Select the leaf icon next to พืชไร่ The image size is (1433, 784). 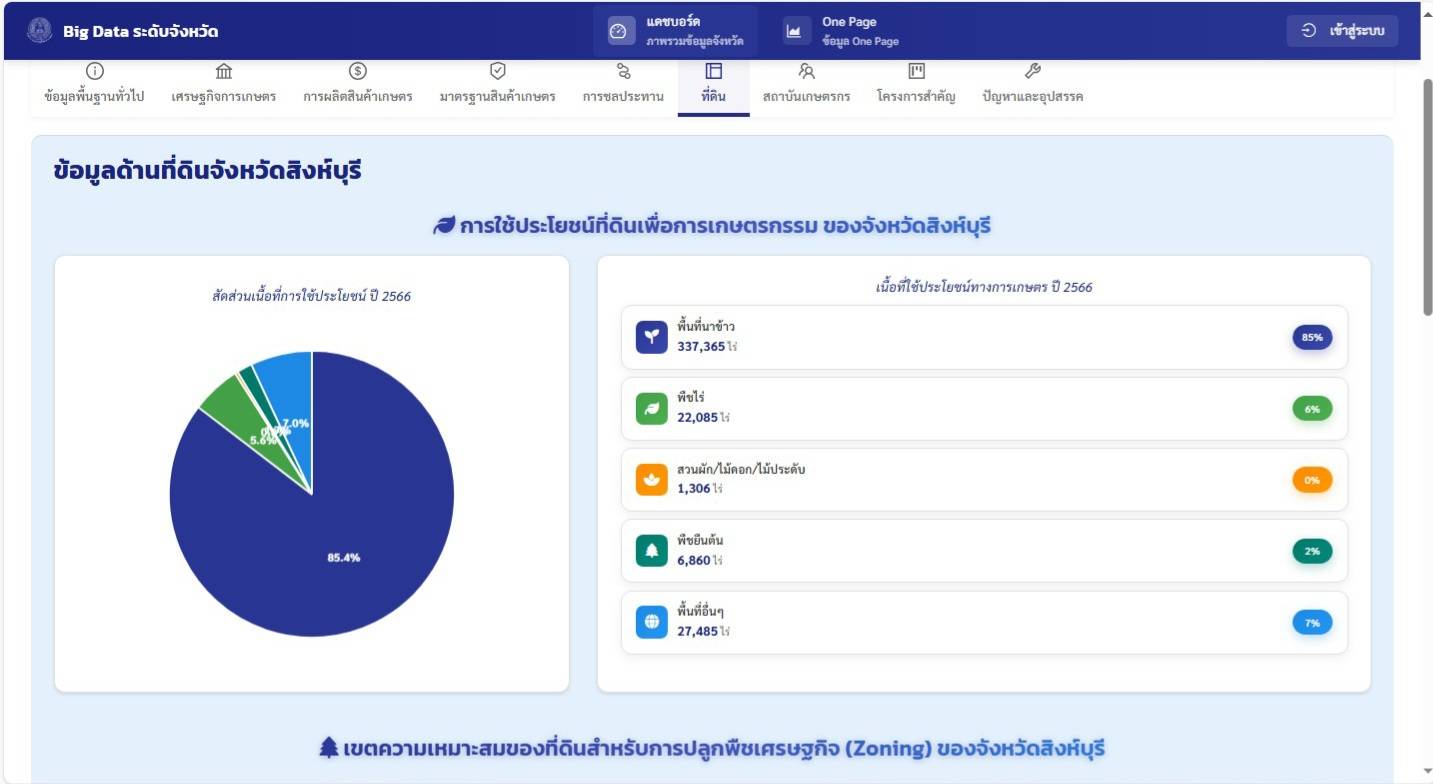(652, 408)
